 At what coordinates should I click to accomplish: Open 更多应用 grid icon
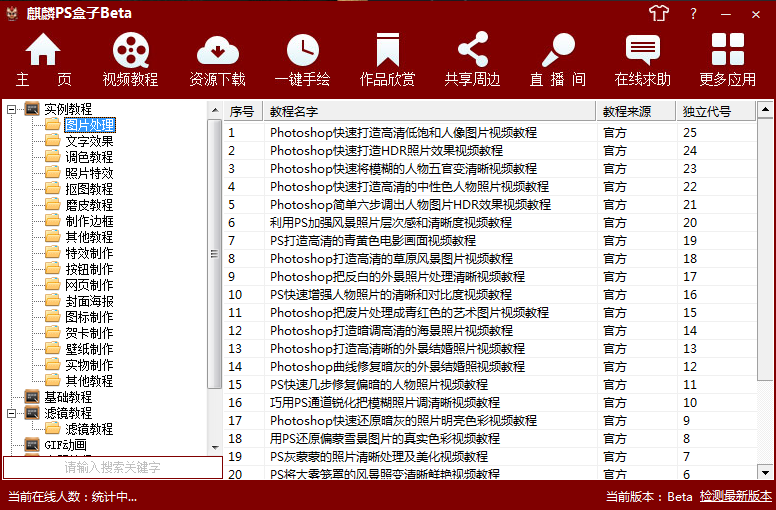click(728, 49)
